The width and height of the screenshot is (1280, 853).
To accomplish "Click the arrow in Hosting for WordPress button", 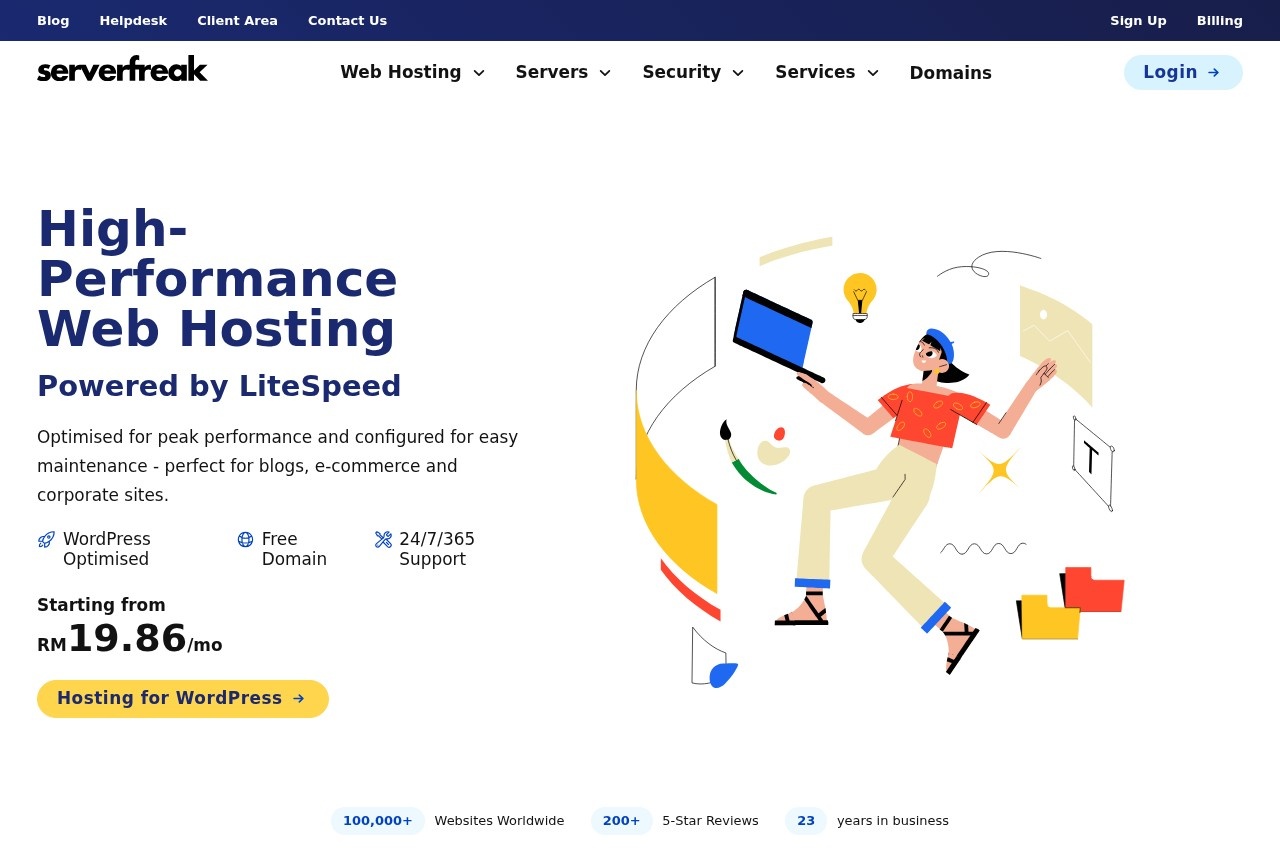I will (x=299, y=699).
